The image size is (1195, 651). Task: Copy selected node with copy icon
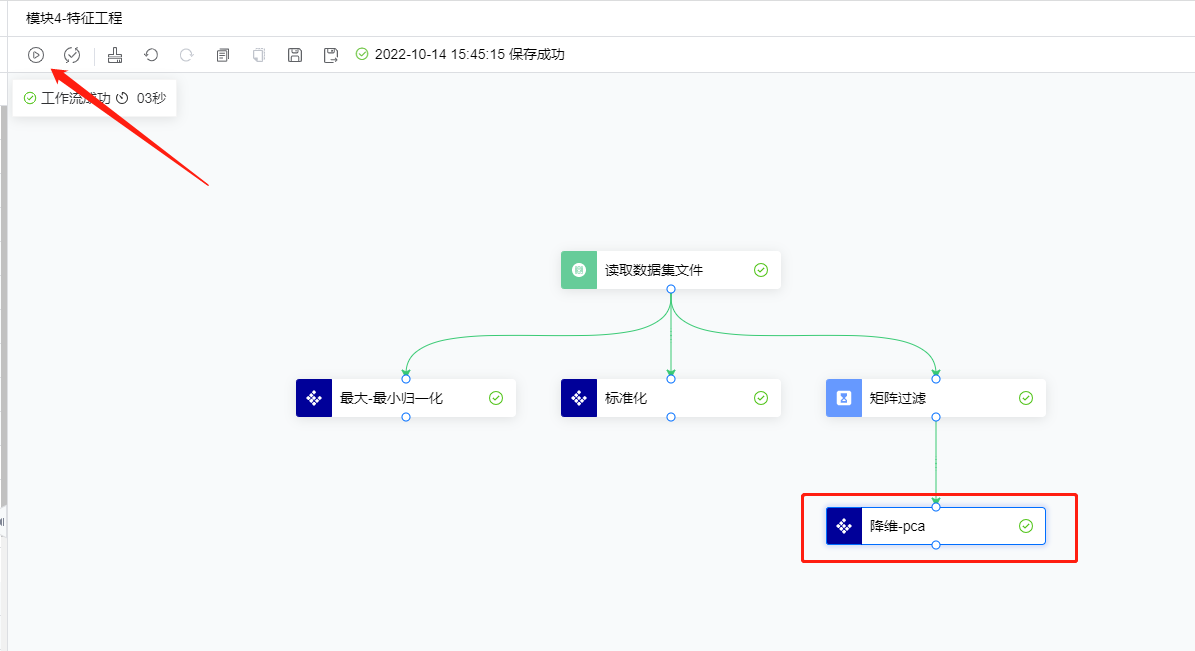(223, 55)
